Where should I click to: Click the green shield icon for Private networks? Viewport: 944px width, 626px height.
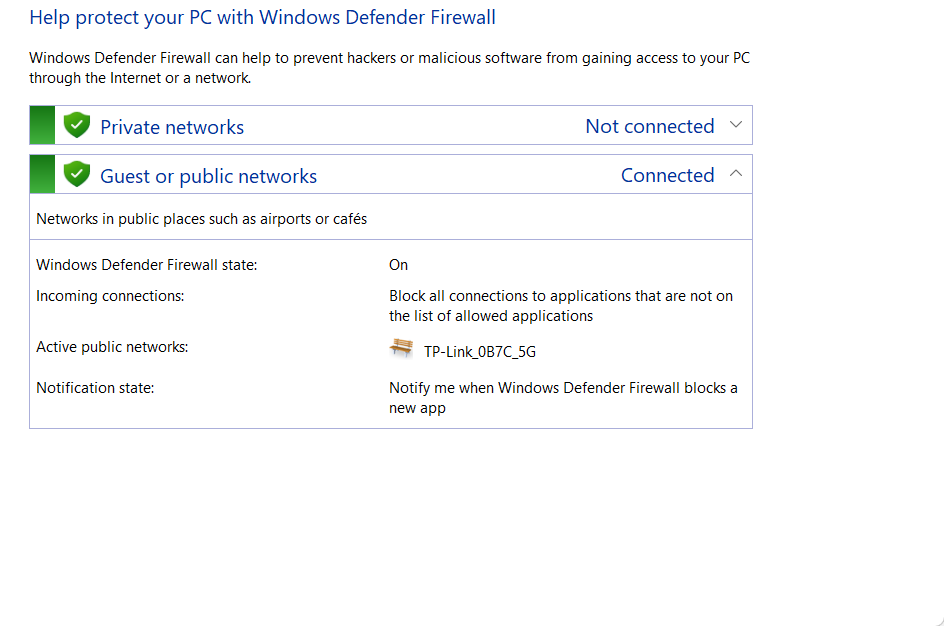click(77, 125)
